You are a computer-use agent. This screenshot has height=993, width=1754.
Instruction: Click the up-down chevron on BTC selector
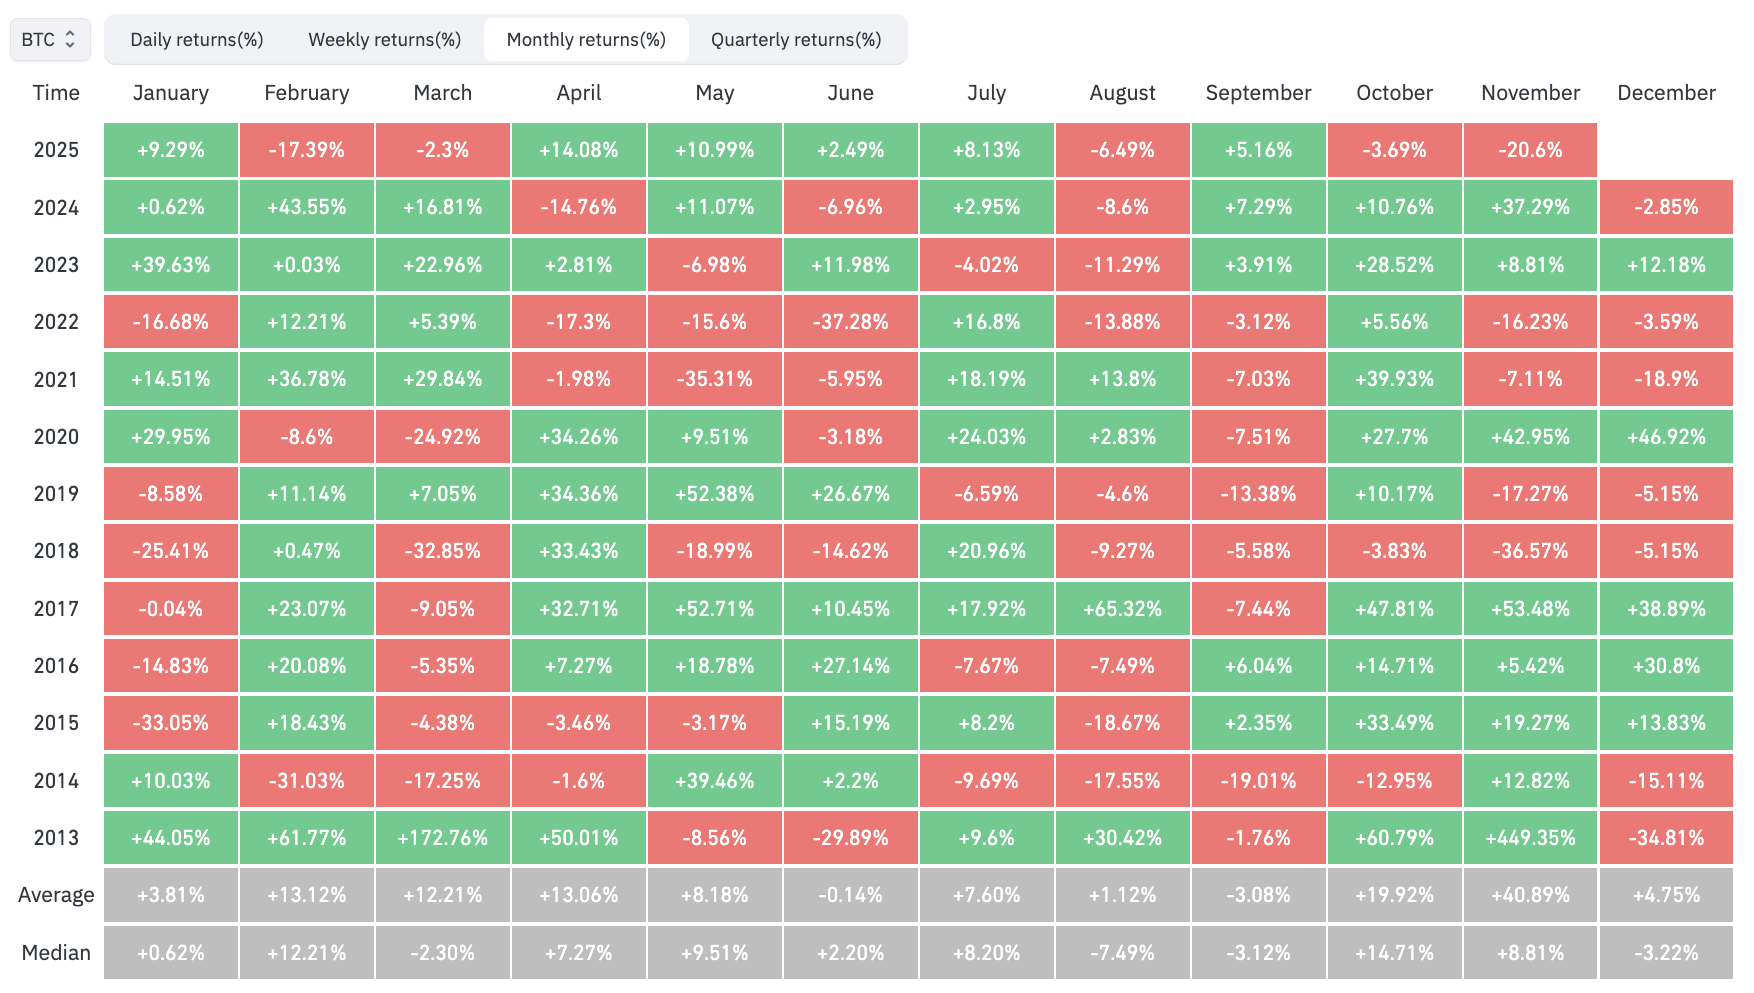click(71, 38)
